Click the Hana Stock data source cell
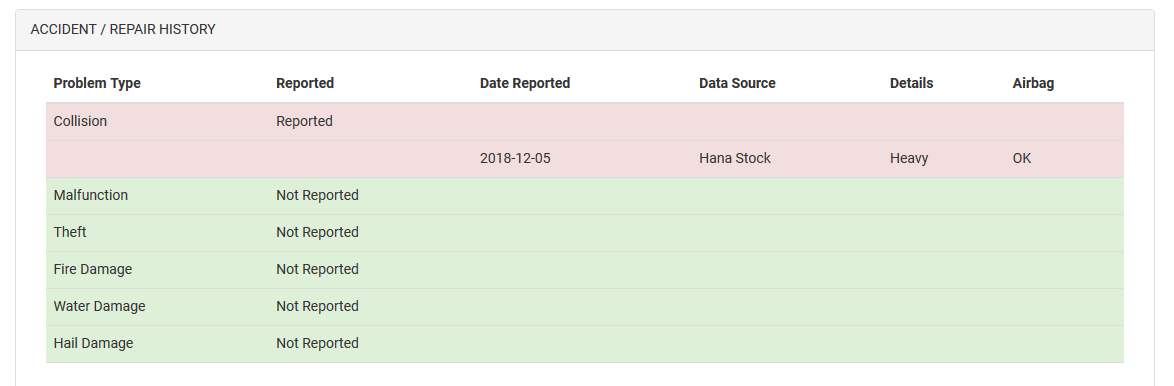1174x386 pixels. pyautogui.click(x=734, y=159)
